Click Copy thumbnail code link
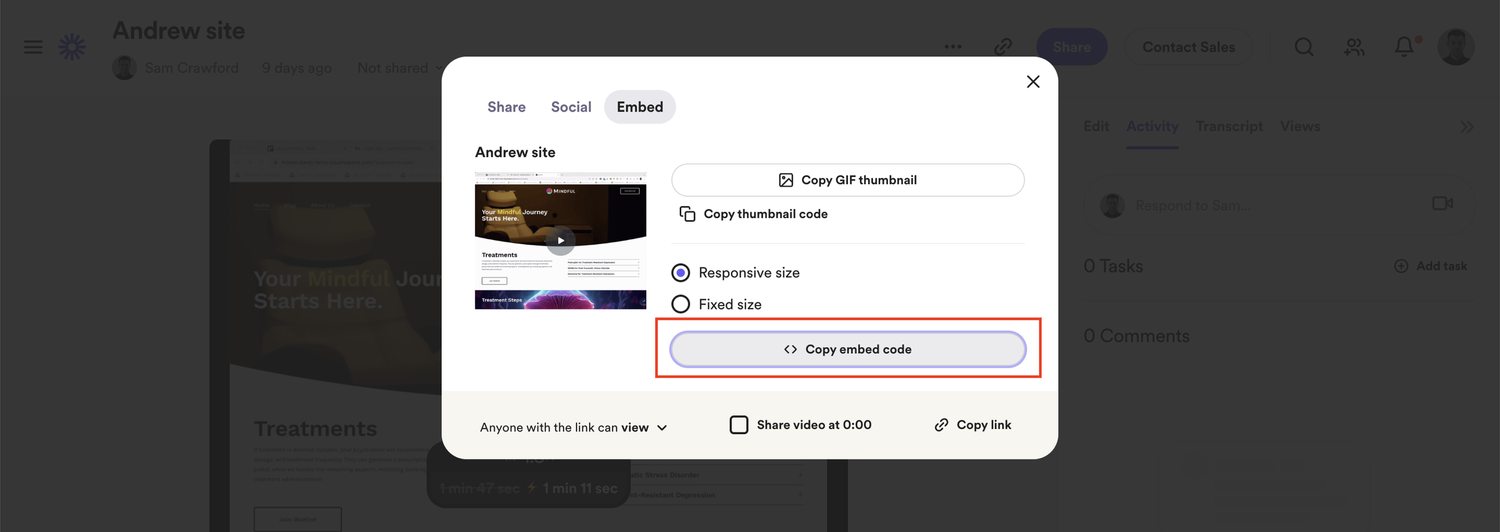Viewport: 1500px width, 532px height. 753,214
